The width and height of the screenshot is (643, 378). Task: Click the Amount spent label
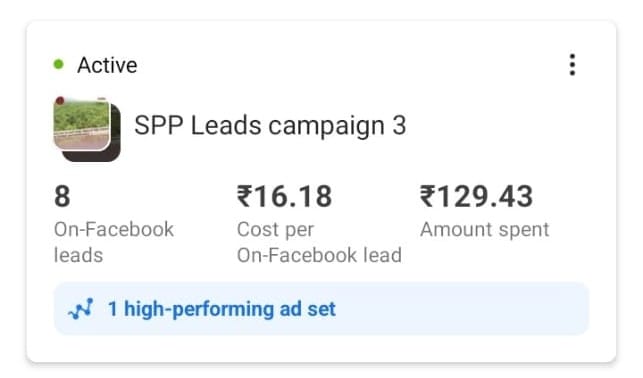click(x=485, y=229)
